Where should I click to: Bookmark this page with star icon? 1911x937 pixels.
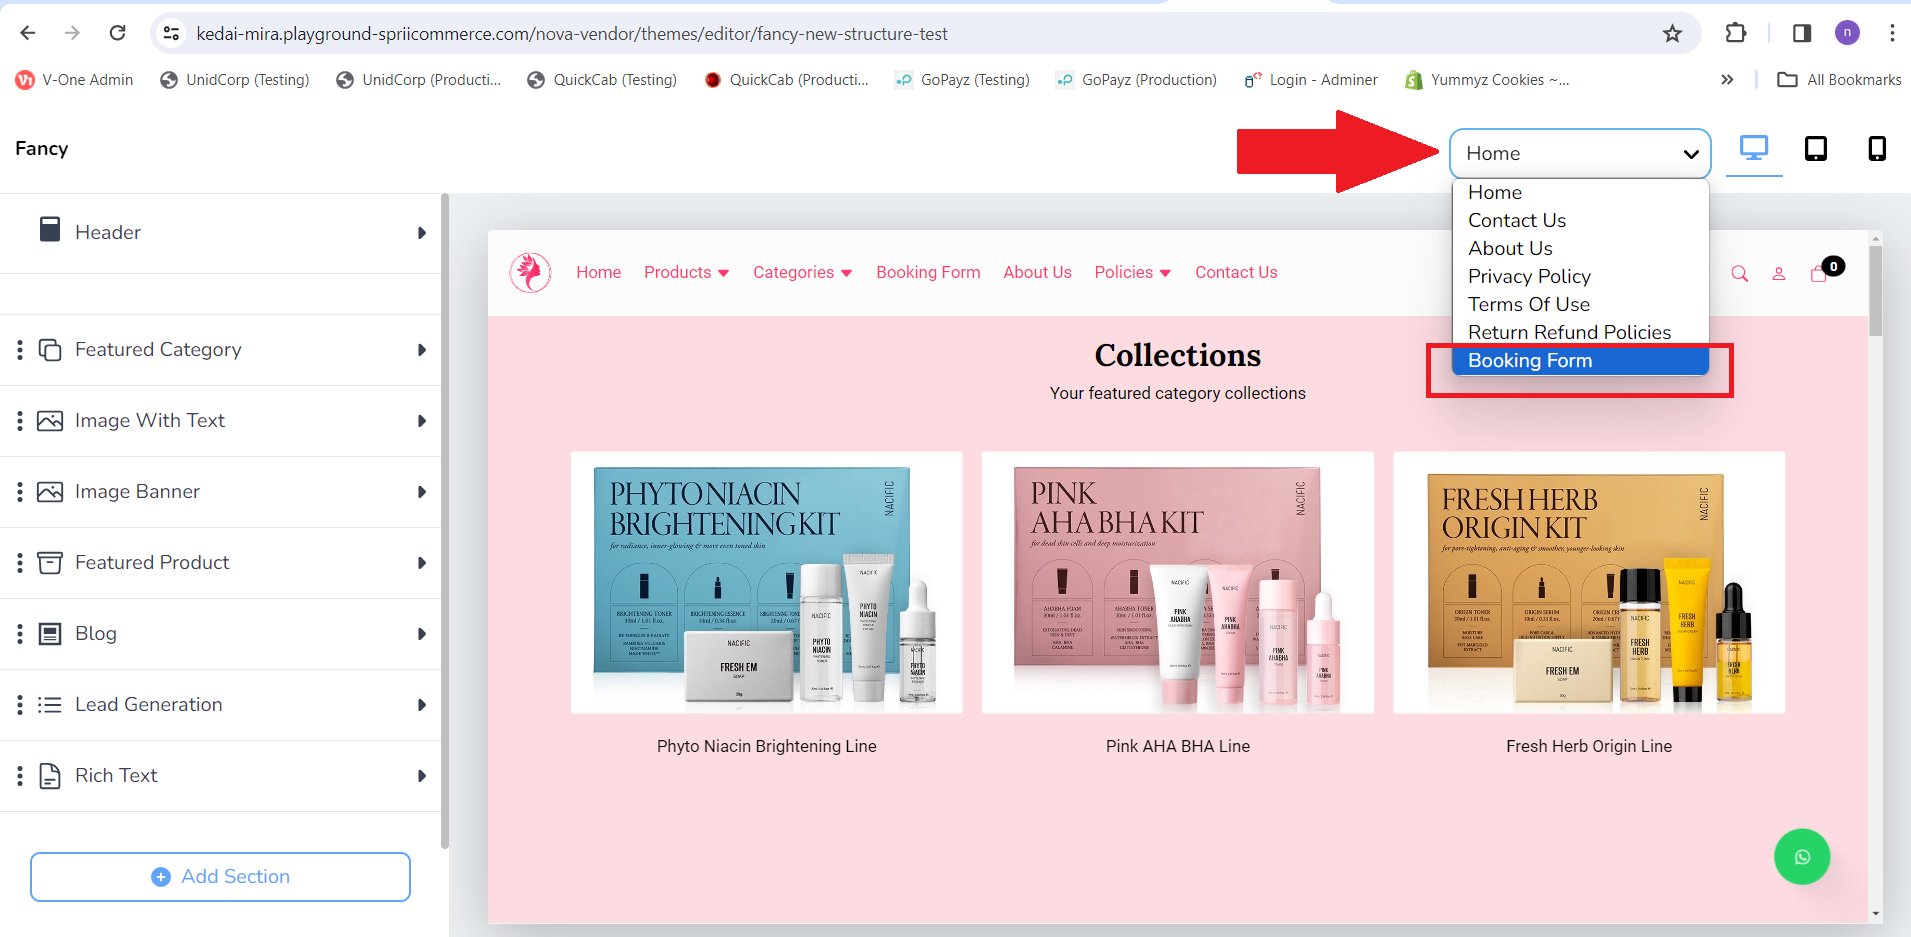pyautogui.click(x=1672, y=34)
